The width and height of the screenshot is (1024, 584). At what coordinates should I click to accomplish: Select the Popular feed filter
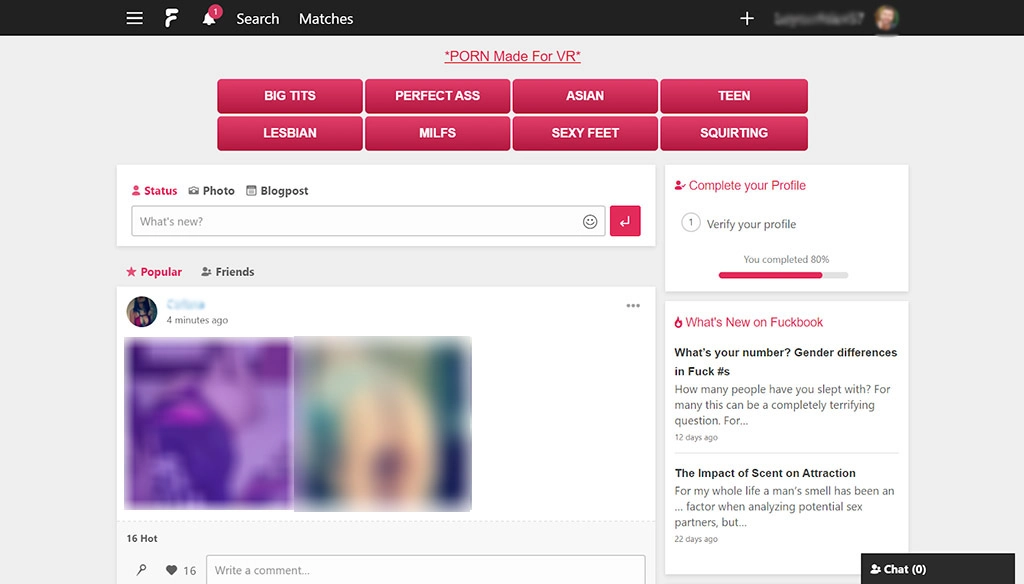click(x=155, y=271)
